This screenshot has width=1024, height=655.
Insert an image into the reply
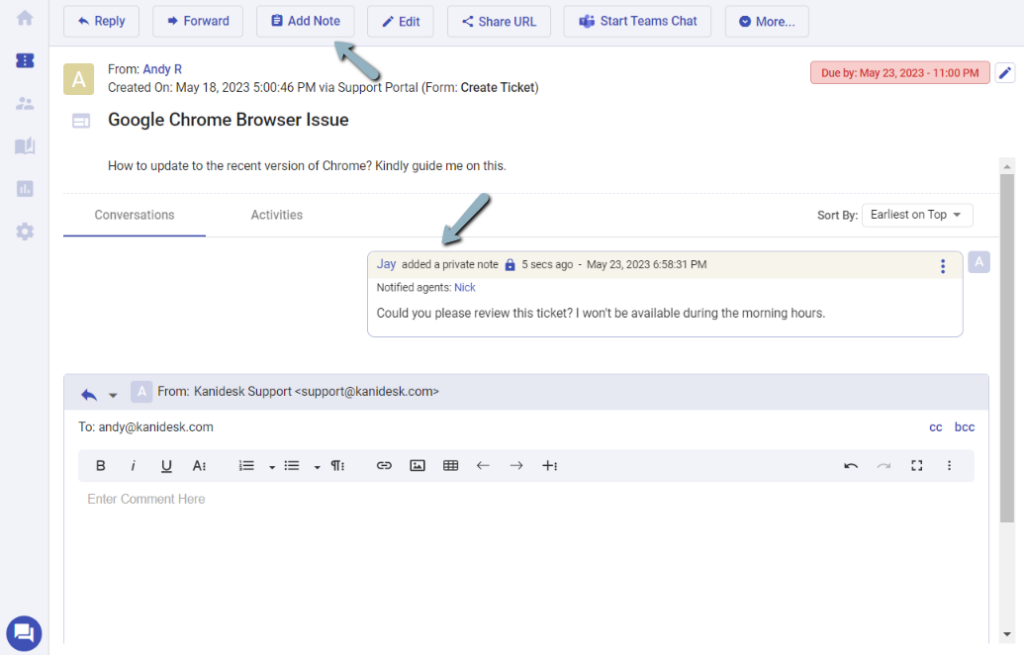[x=418, y=466]
